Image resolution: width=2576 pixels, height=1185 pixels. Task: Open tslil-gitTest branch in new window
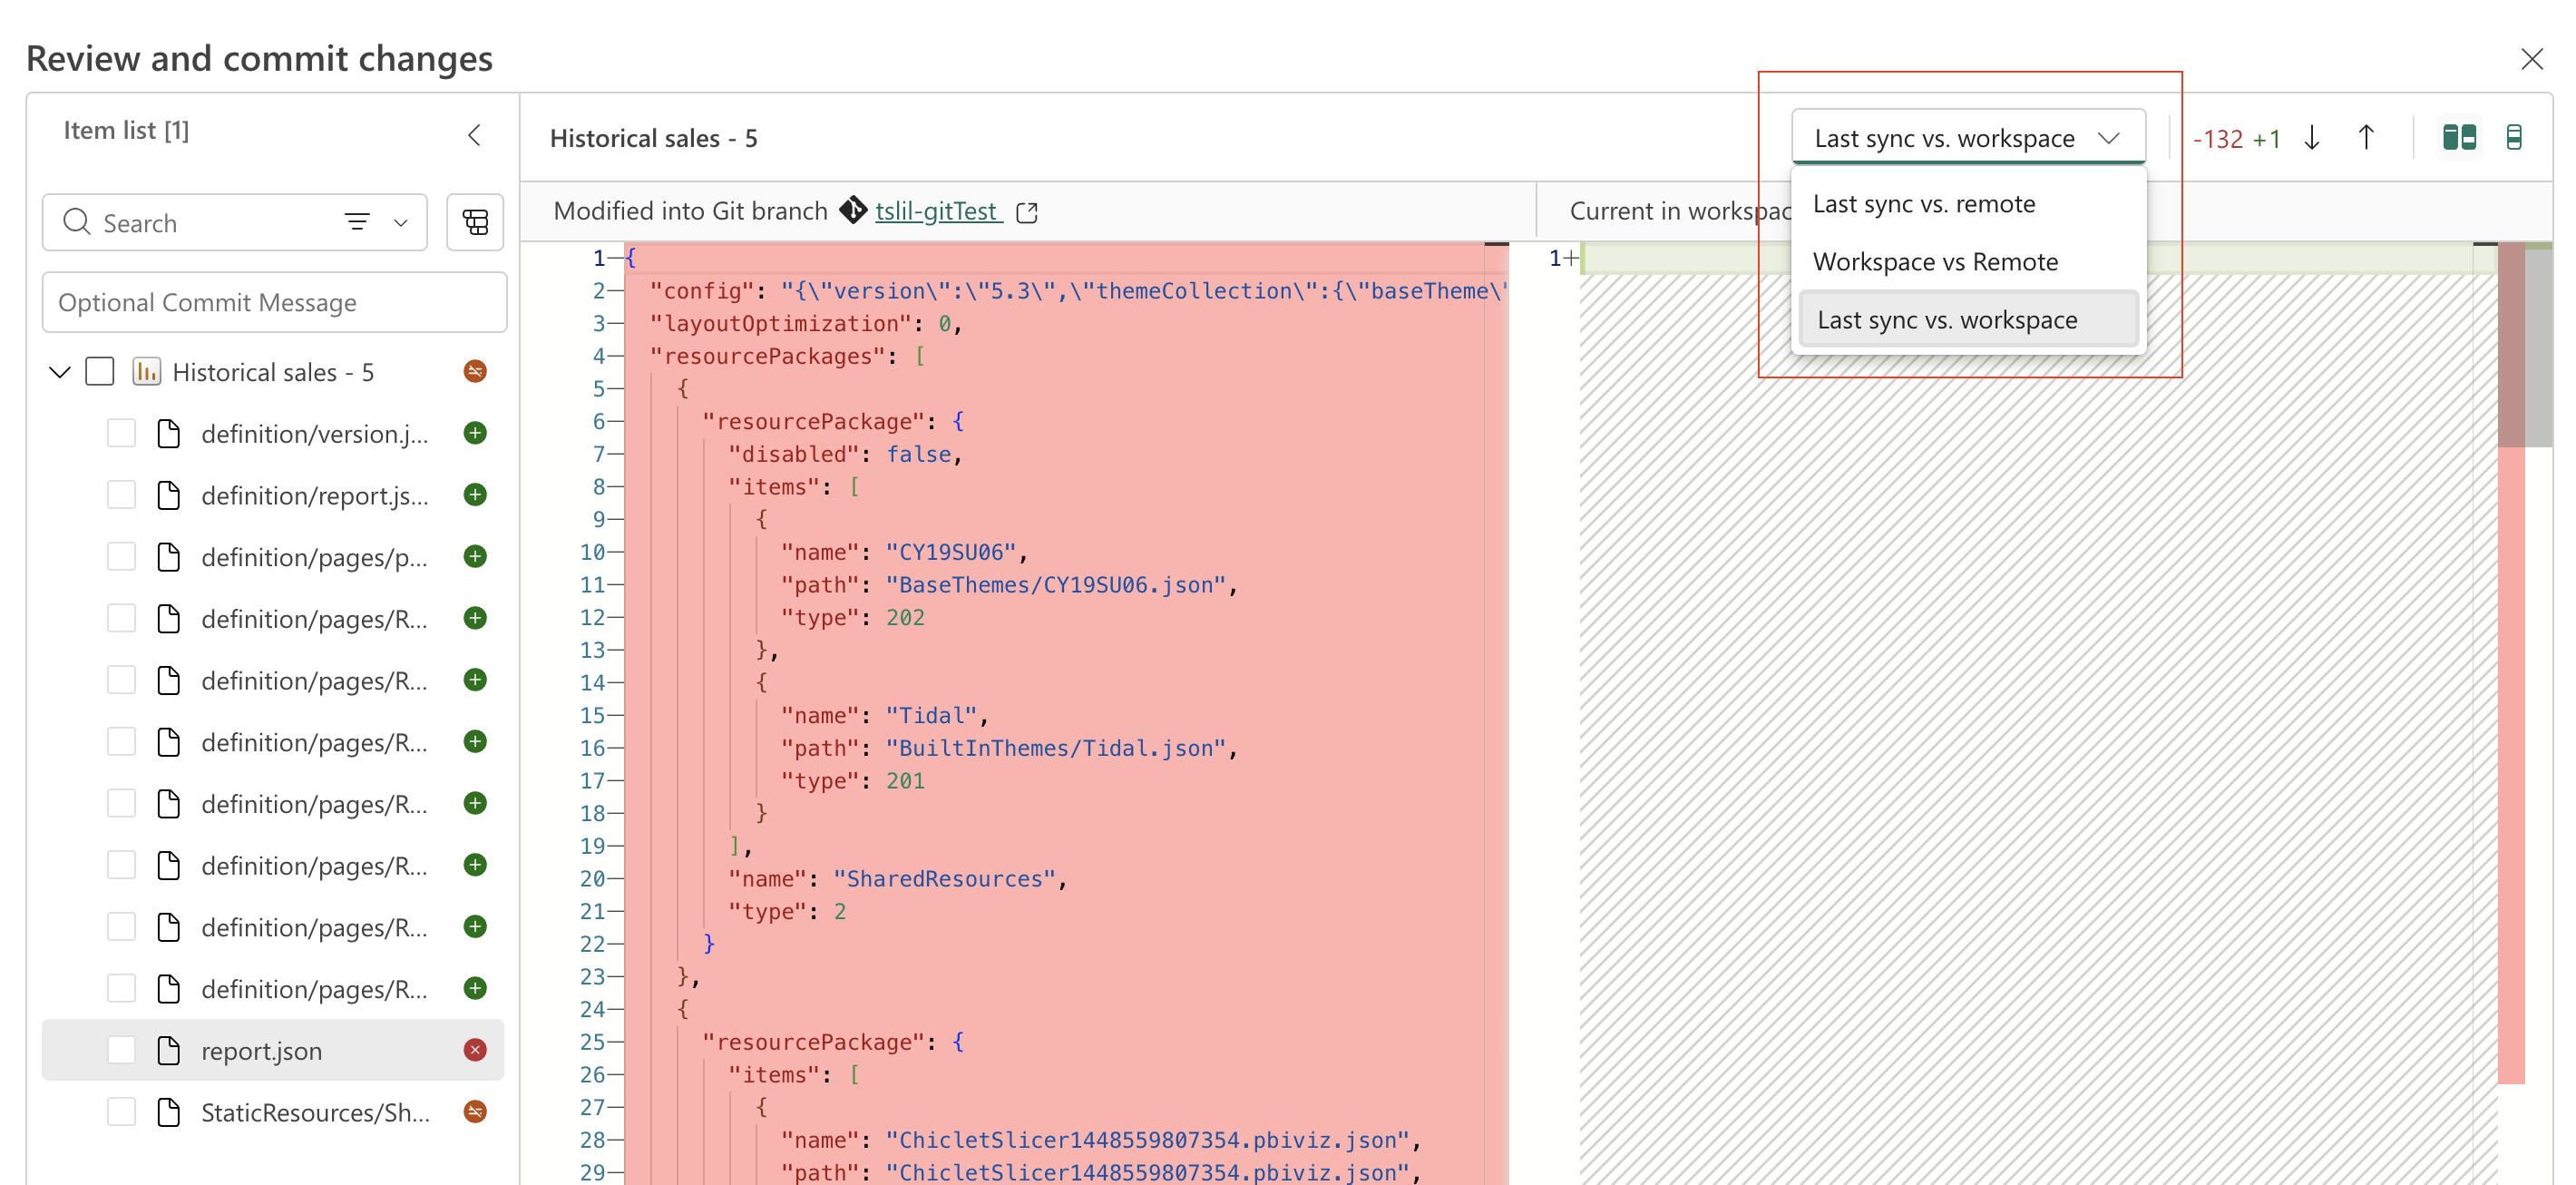(1027, 212)
